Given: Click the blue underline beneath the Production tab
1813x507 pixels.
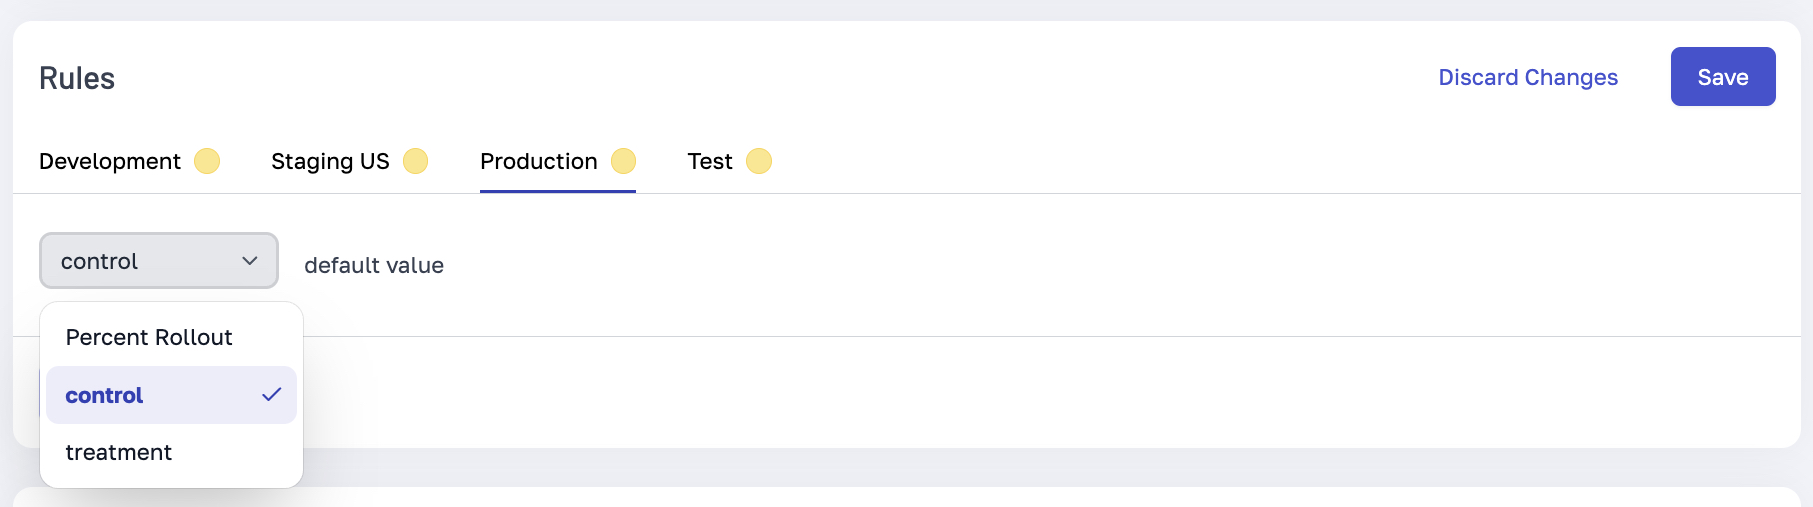Looking at the screenshot, I should pyautogui.click(x=557, y=191).
